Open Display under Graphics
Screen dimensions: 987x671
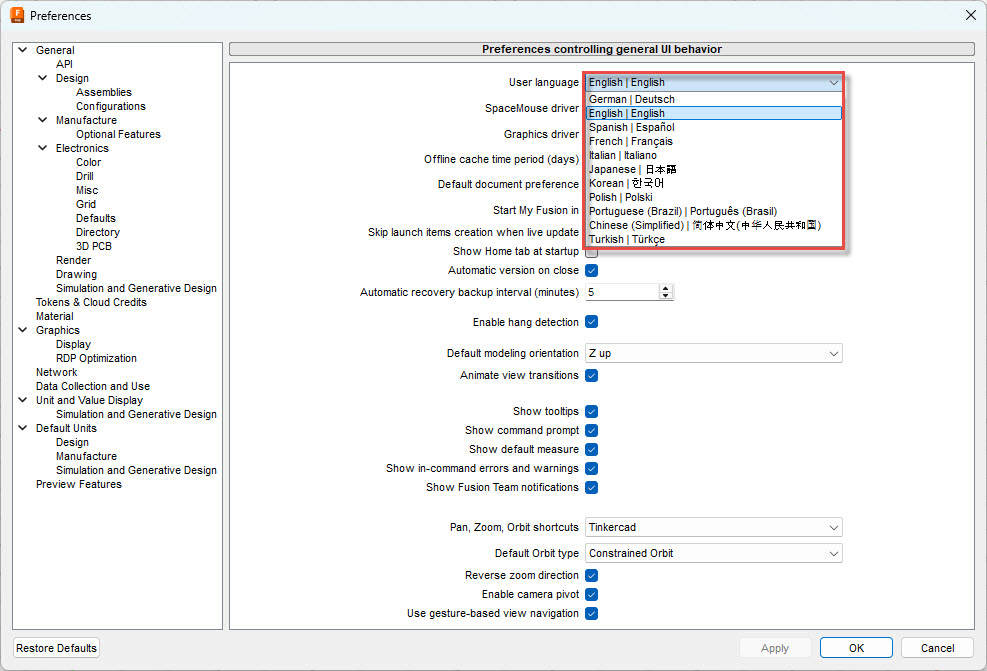[x=73, y=344]
